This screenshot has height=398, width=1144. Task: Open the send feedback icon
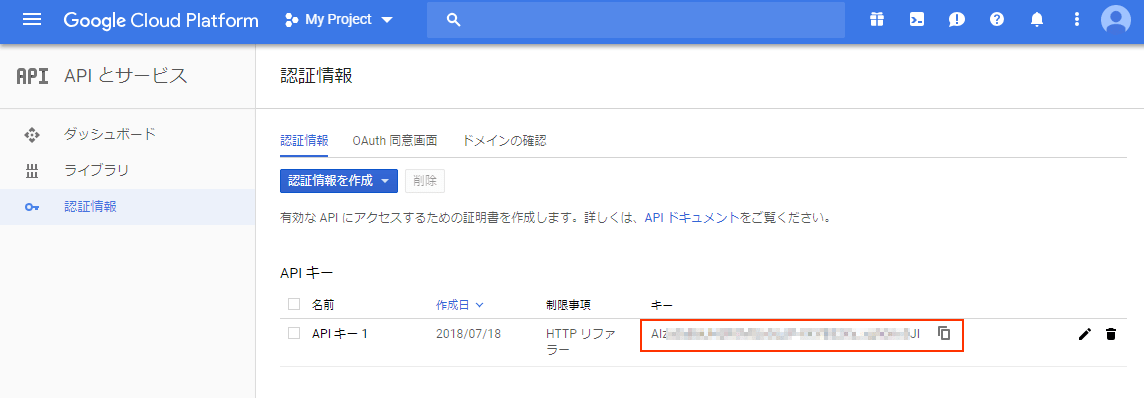click(x=956, y=20)
